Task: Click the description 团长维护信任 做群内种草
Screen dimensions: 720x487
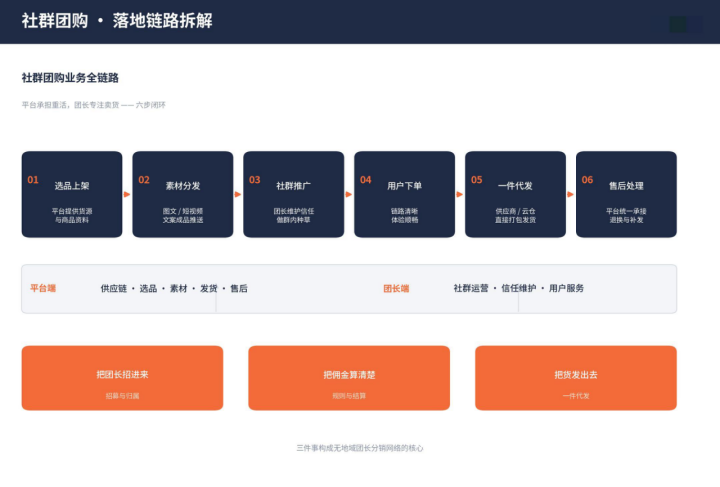Action: [293, 215]
